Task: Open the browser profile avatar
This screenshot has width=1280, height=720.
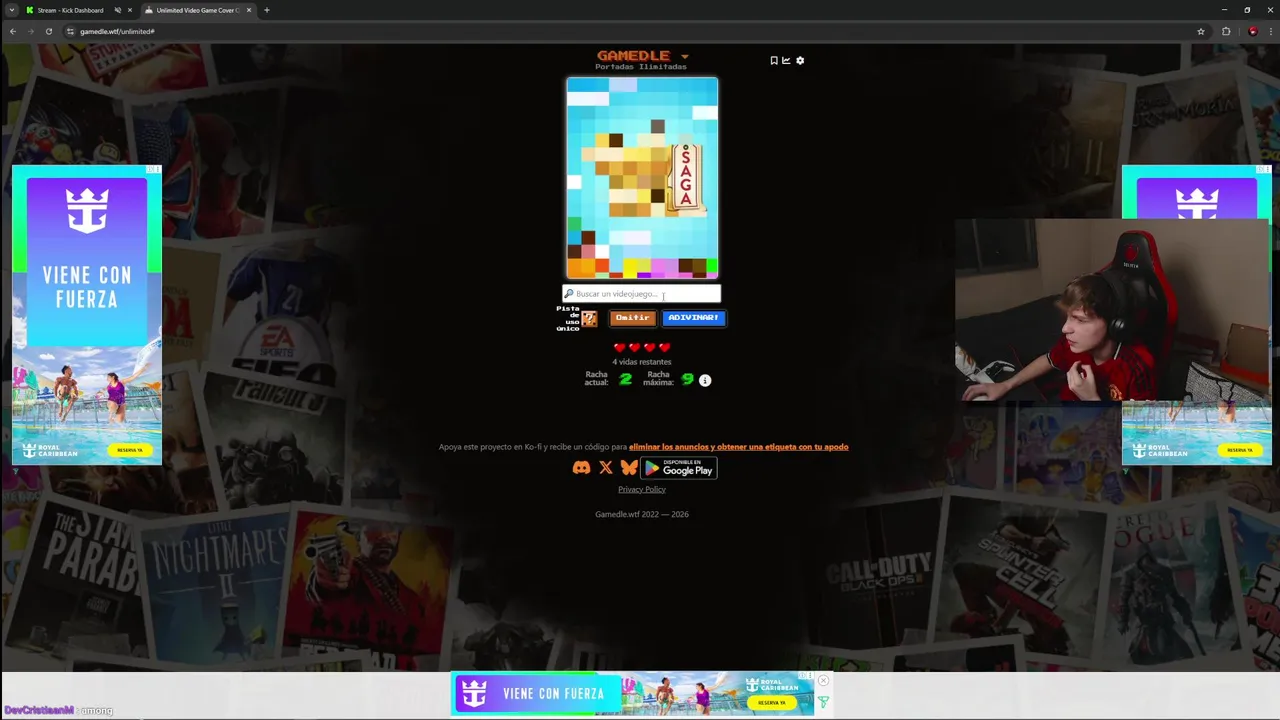Action: click(x=1252, y=31)
